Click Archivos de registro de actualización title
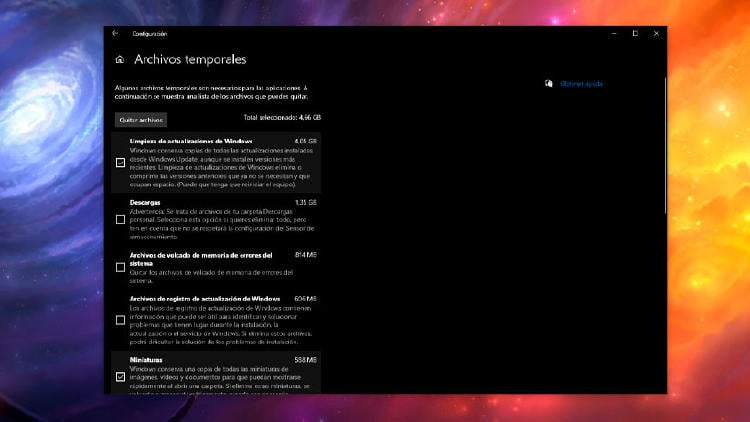 tap(205, 299)
